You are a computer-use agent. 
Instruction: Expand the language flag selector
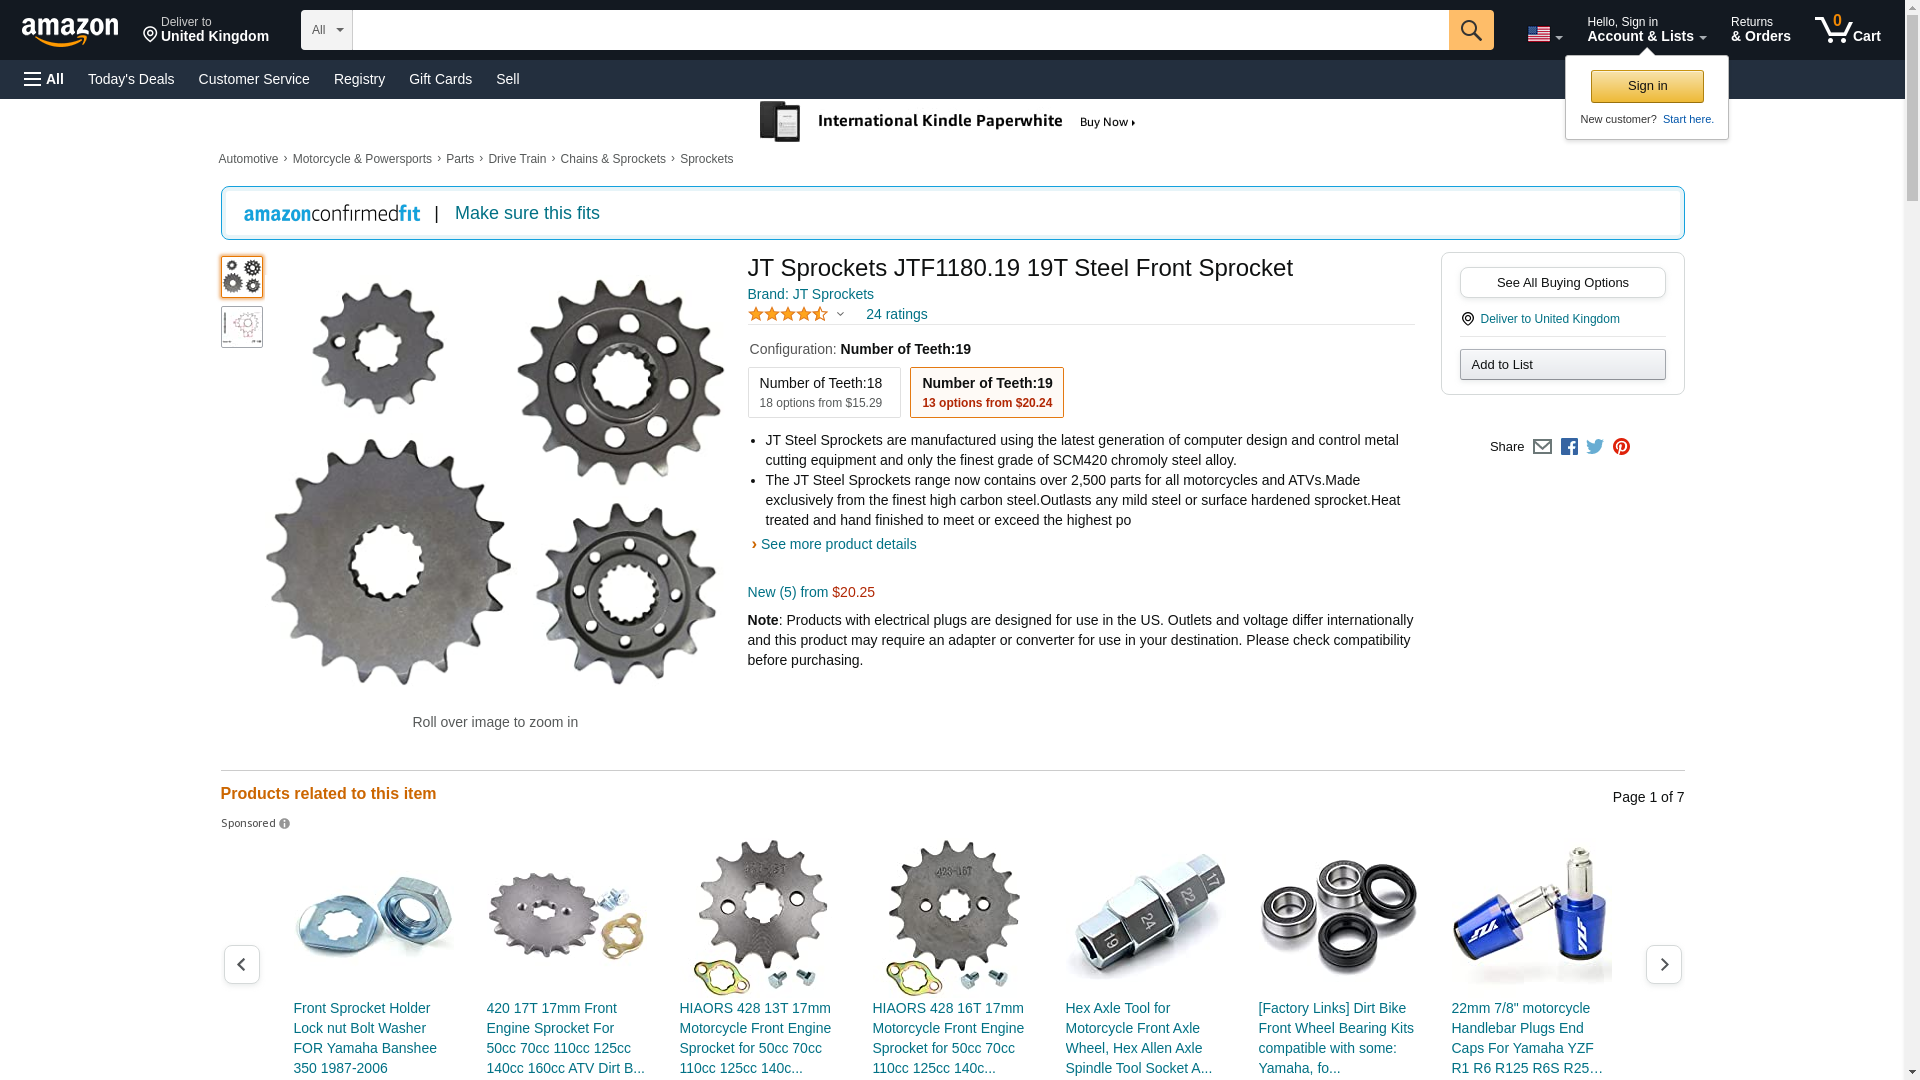pyautogui.click(x=1544, y=35)
